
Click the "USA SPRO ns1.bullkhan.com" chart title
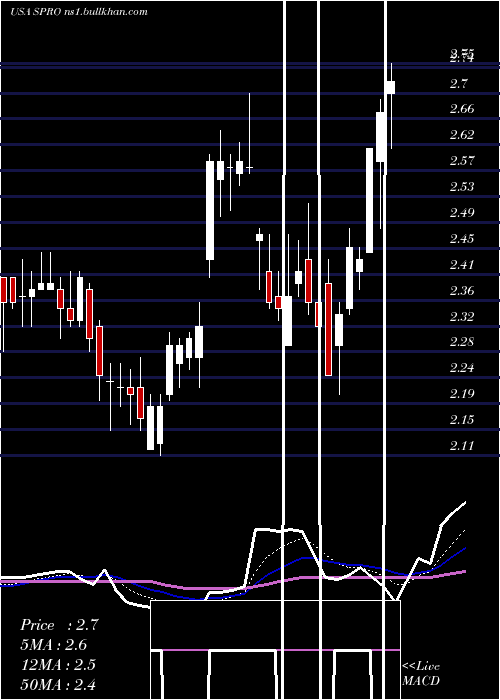click(79, 12)
